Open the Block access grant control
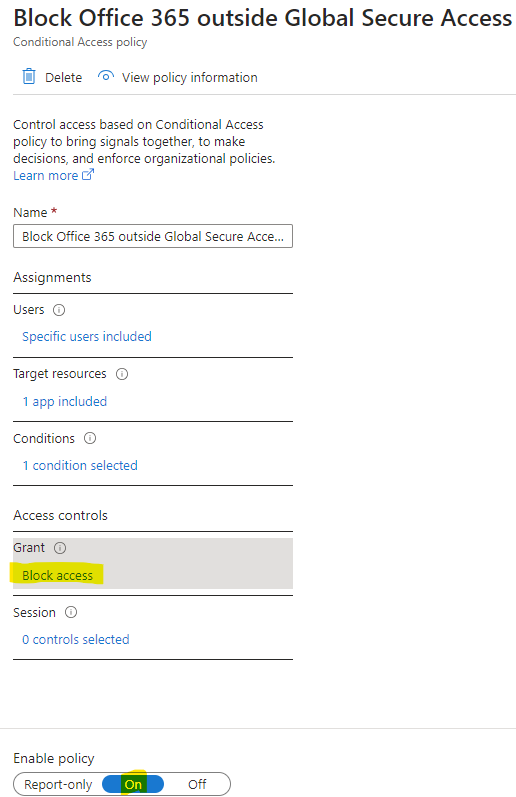 click(x=57, y=575)
